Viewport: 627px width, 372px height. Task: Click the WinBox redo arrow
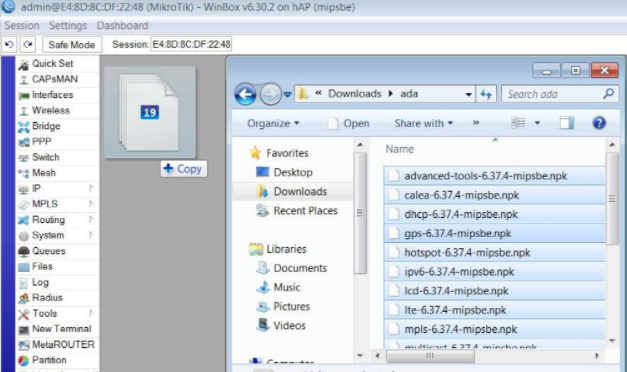pos(28,44)
